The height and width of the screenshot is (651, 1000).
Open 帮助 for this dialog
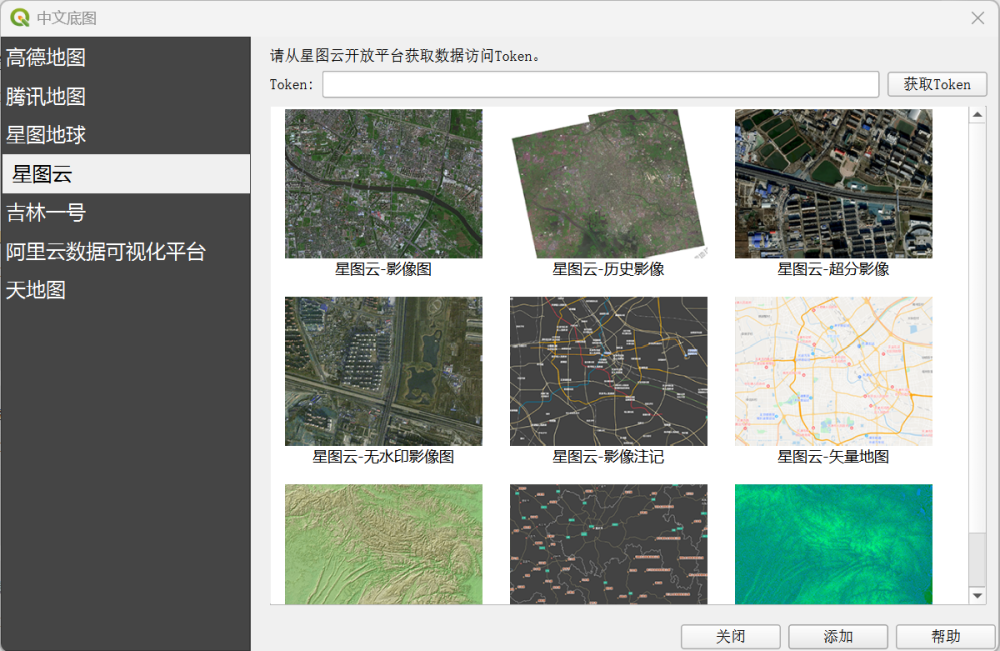(945, 636)
